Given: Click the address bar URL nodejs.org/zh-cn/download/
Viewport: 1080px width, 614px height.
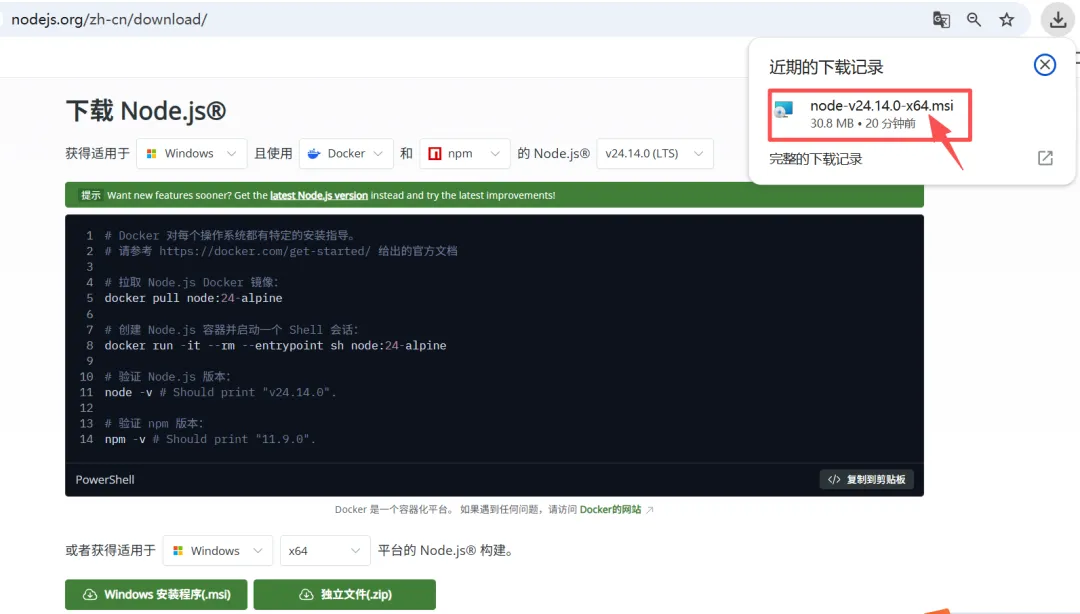Looking at the screenshot, I should (110, 19).
